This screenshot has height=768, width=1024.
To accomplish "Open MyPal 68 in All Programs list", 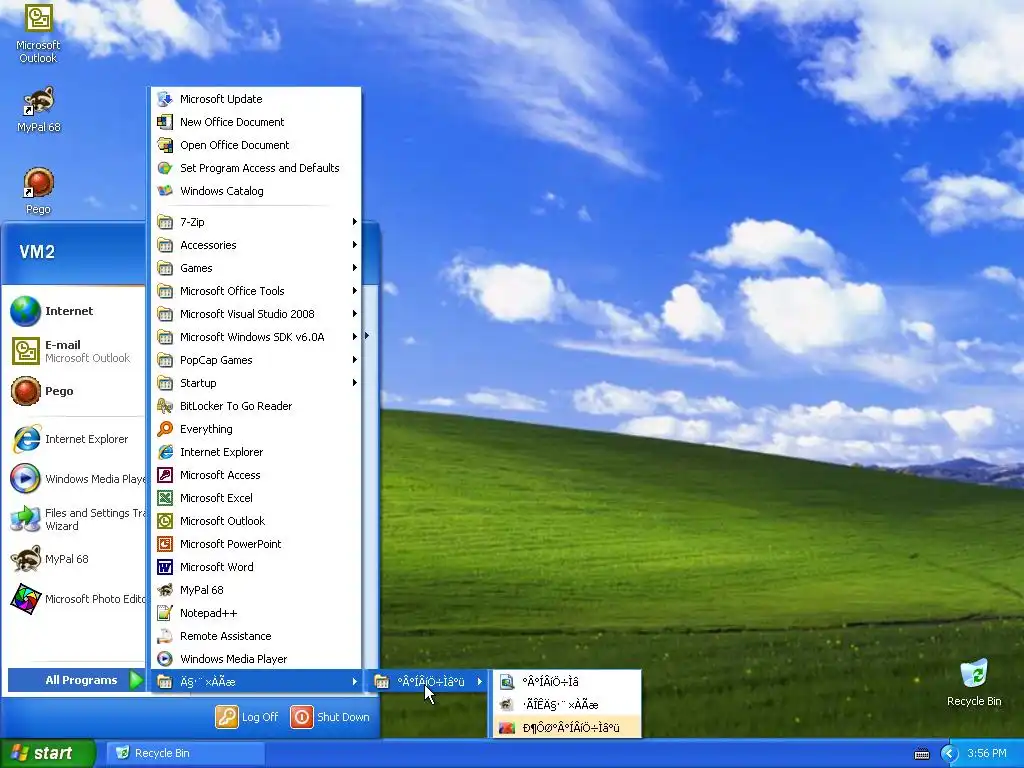I will [256, 590].
